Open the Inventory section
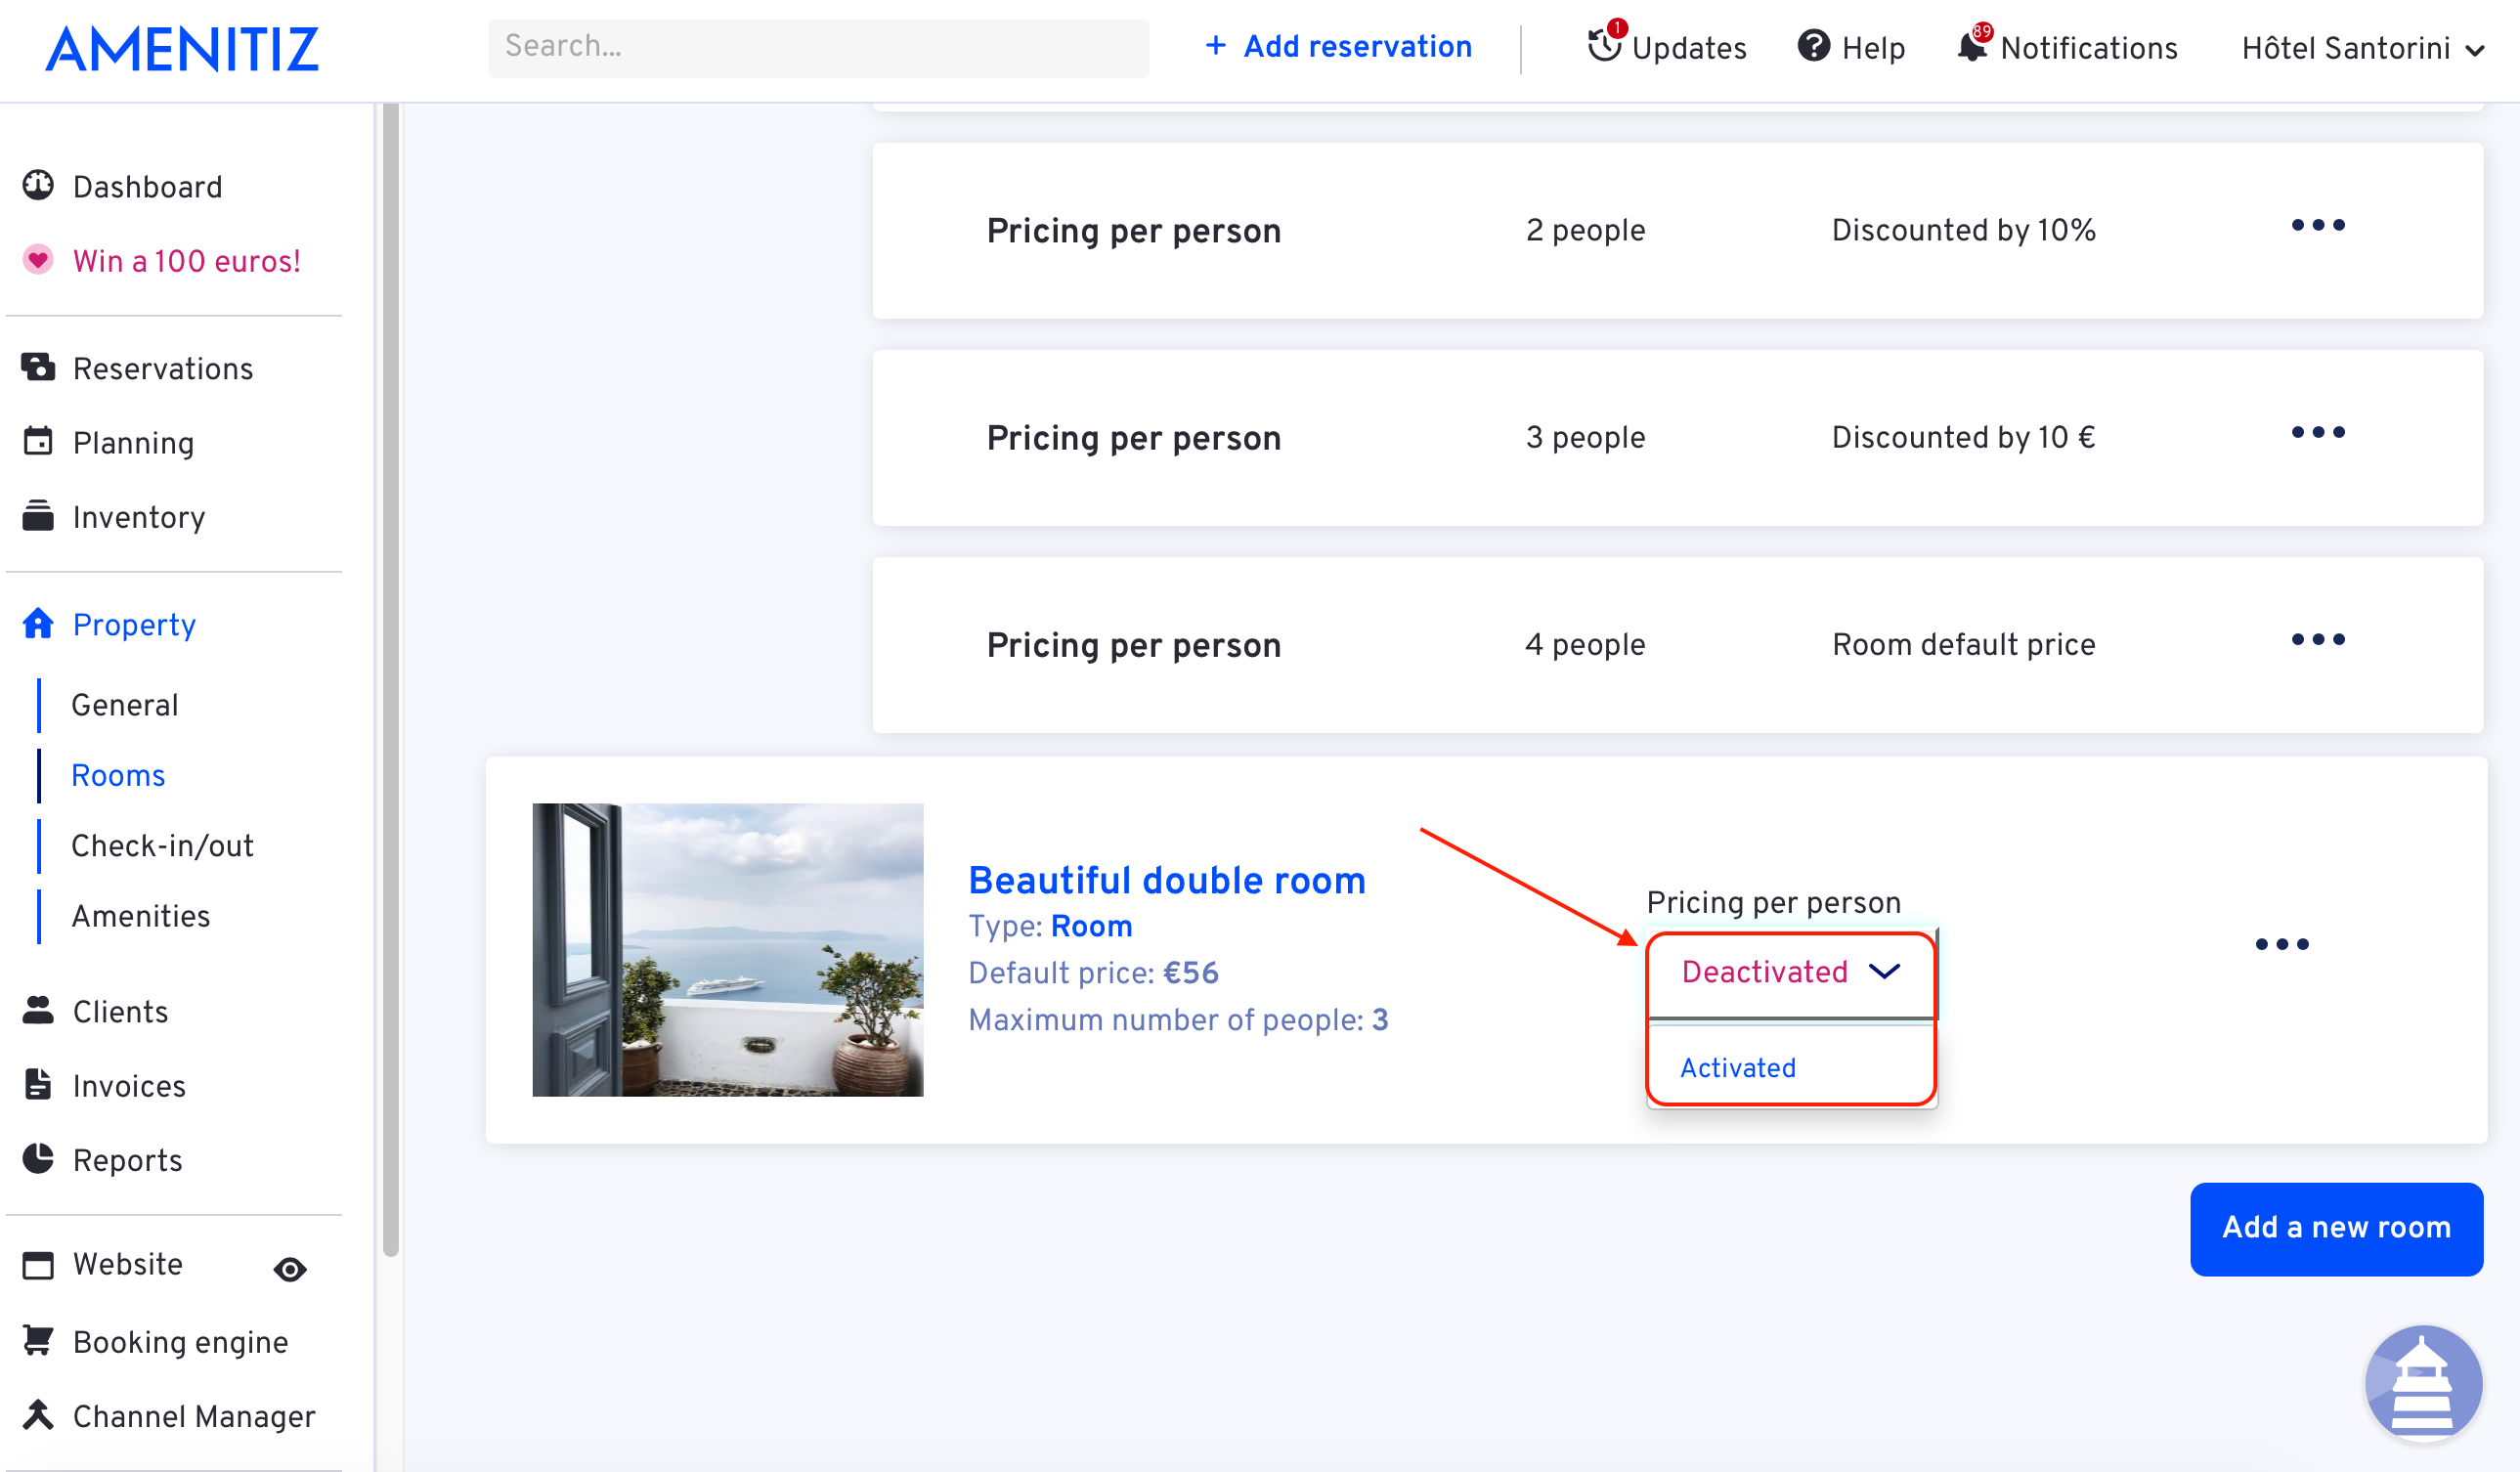Image resolution: width=2520 pixels, height=1472 pixels. (139, 517)
